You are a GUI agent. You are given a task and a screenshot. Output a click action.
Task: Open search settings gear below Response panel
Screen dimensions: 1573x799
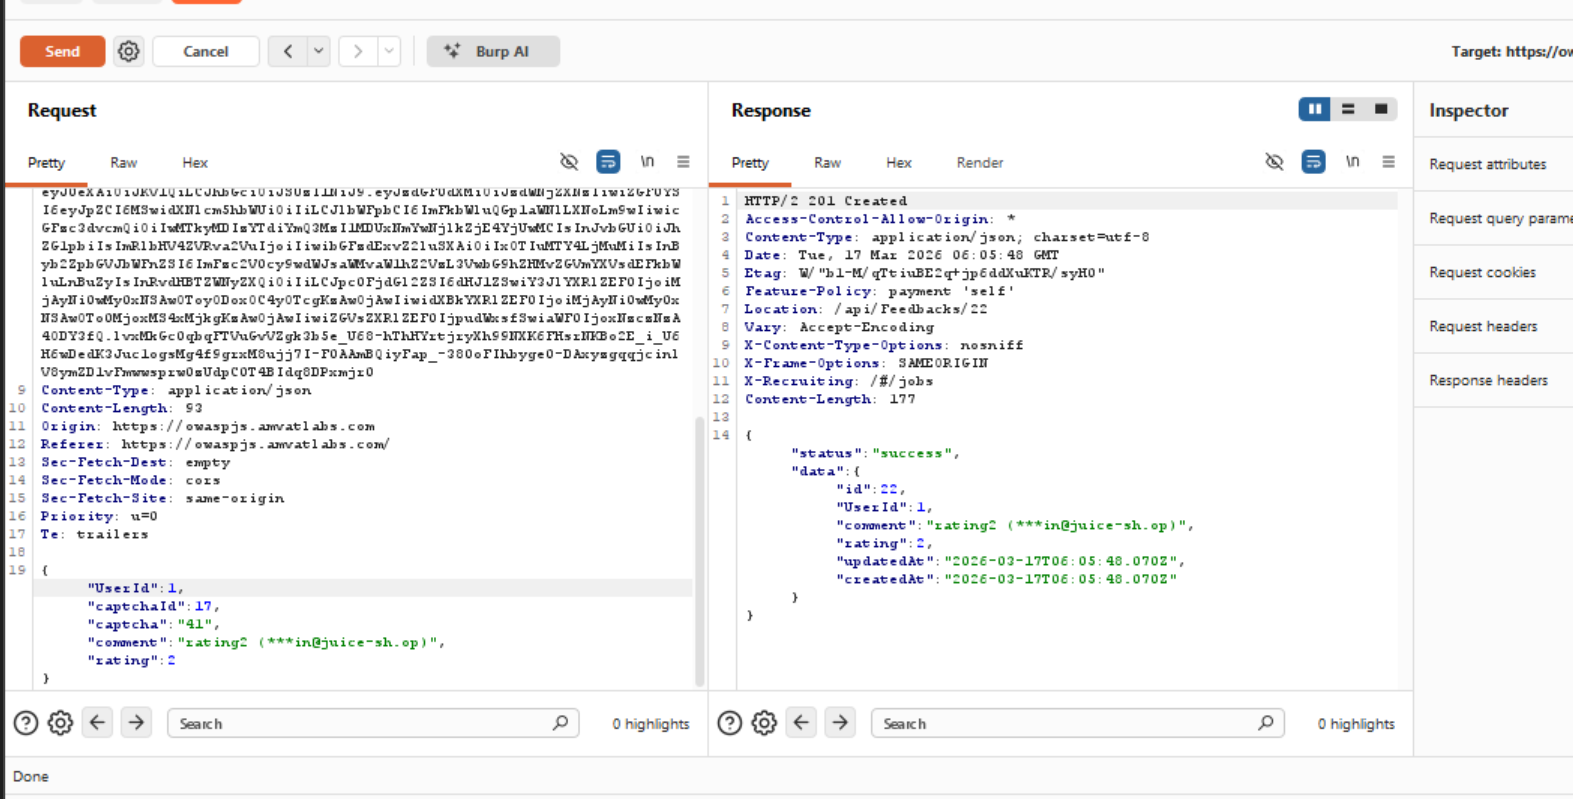(x=764, y=723)
